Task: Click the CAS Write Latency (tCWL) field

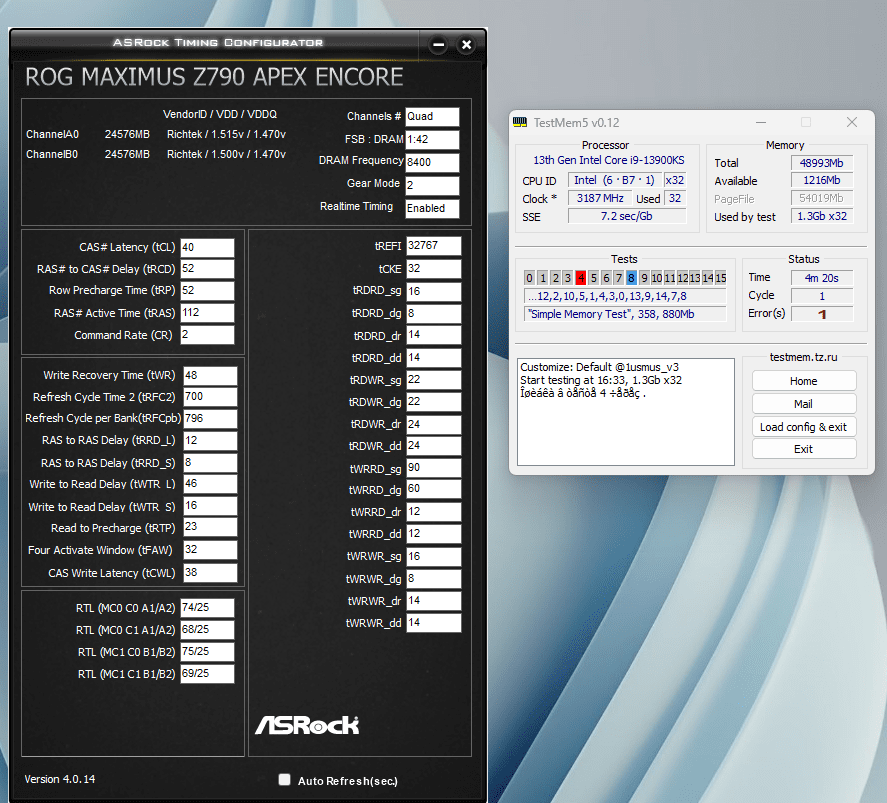Action: point(210,573)
